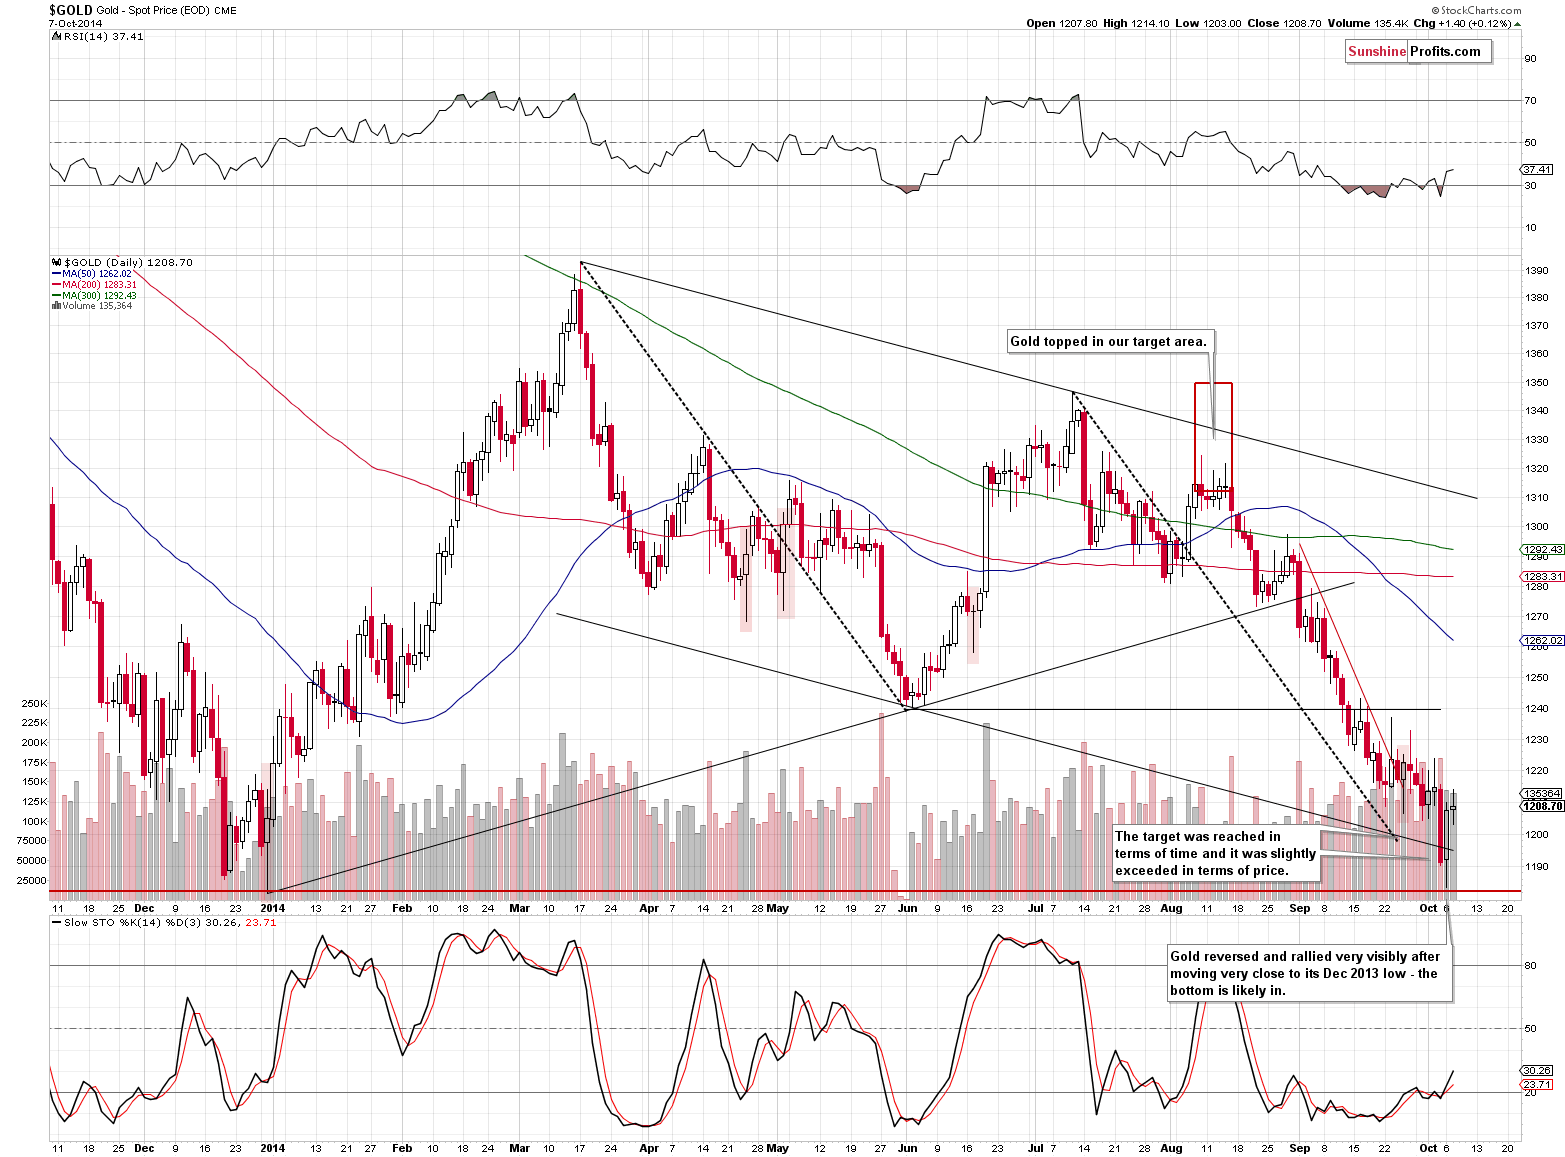Click the Low 1203.00 header value
Screen dimensions: 1565x1157
tap(1208, 23)
